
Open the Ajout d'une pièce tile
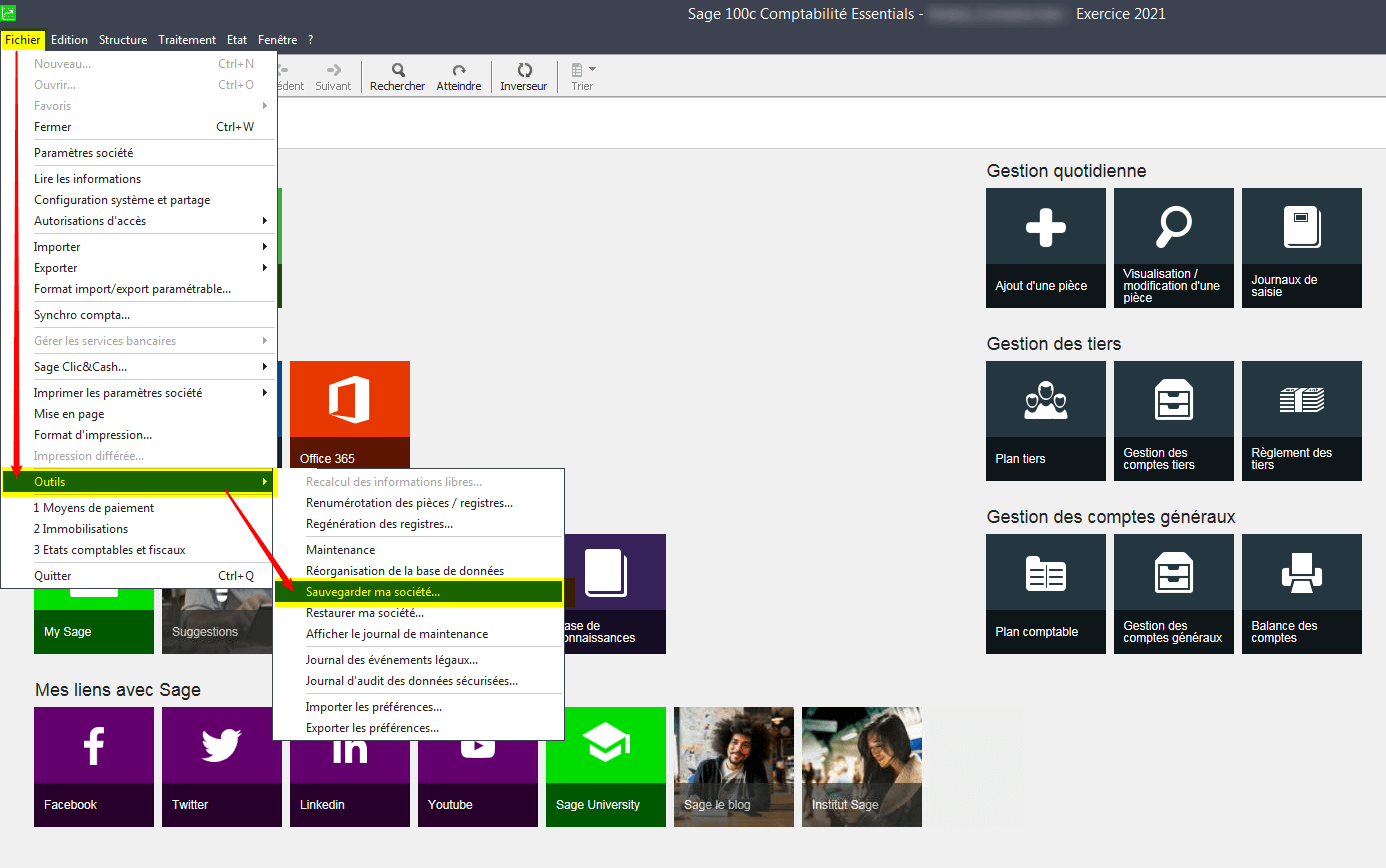1045,247
